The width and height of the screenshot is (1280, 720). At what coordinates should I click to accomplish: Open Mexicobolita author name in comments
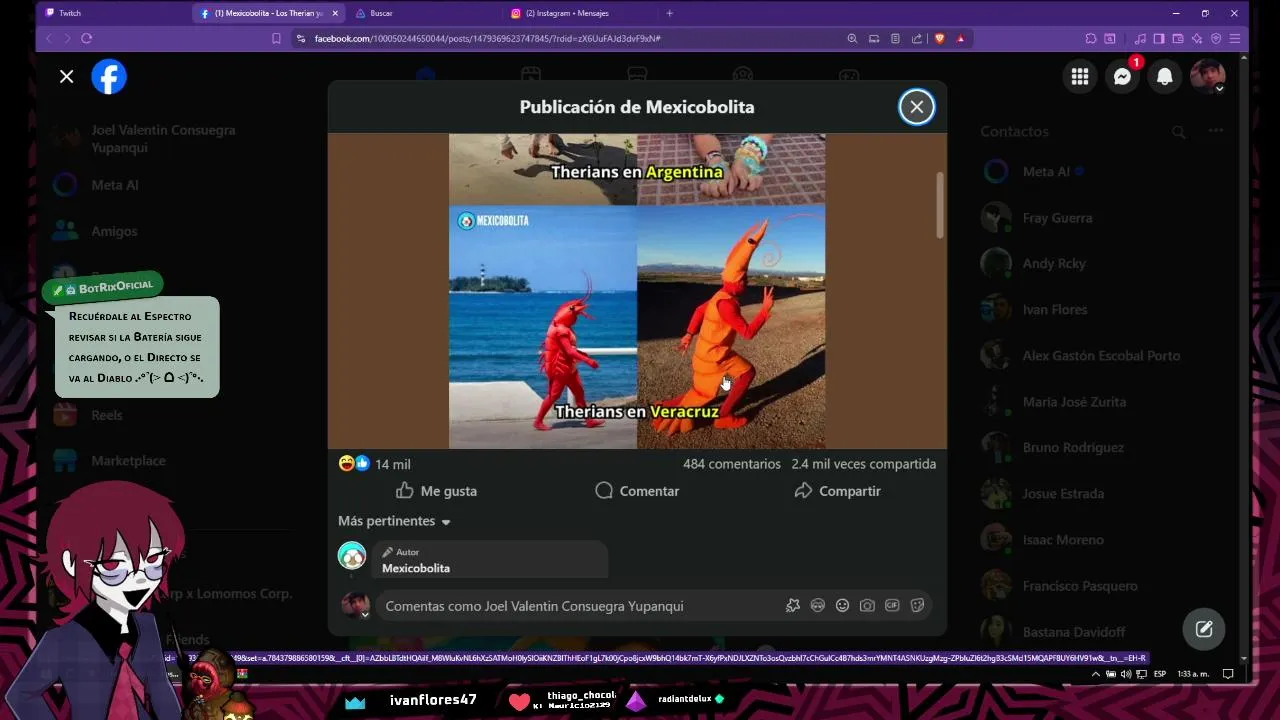(x=416, y=568)
